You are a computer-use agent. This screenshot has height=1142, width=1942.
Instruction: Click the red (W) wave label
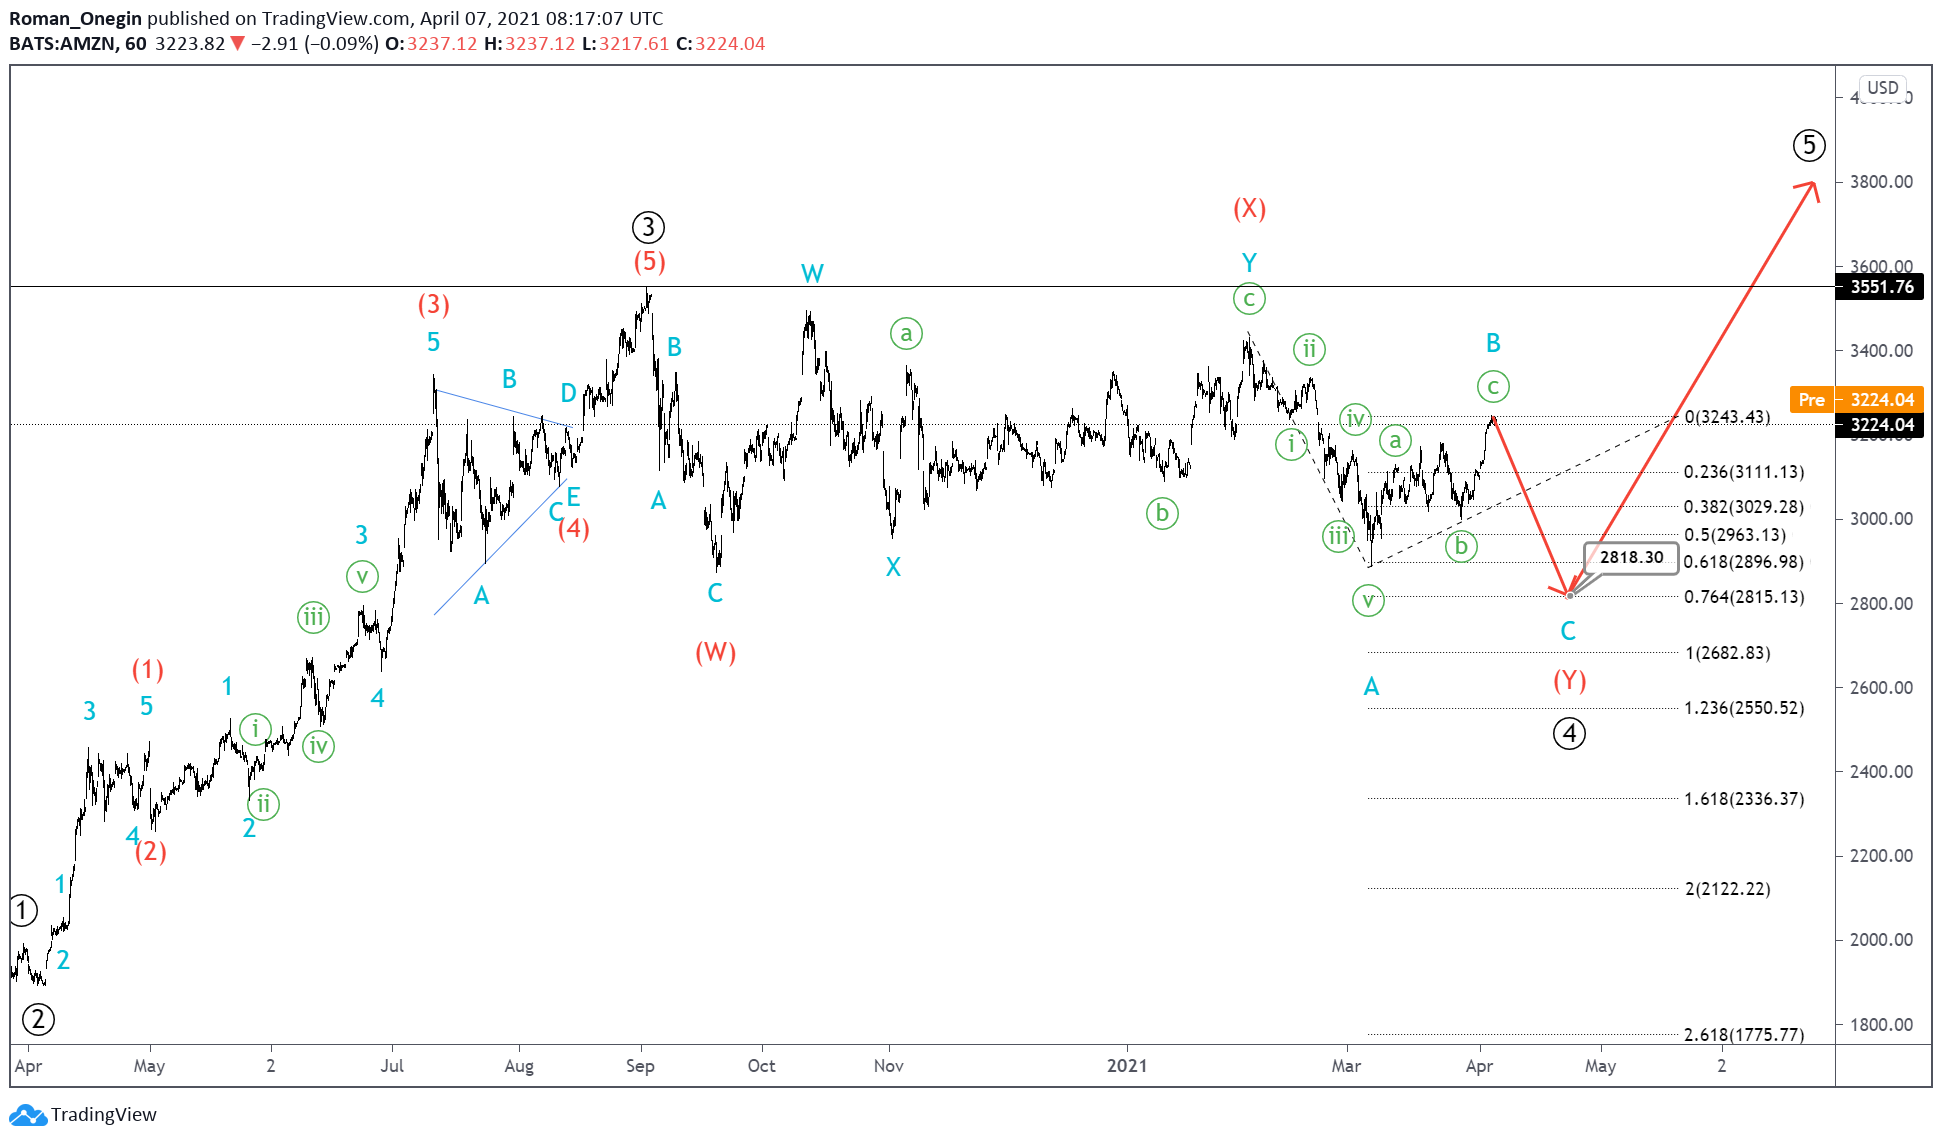pyautogui.click(x=715, y=652)
